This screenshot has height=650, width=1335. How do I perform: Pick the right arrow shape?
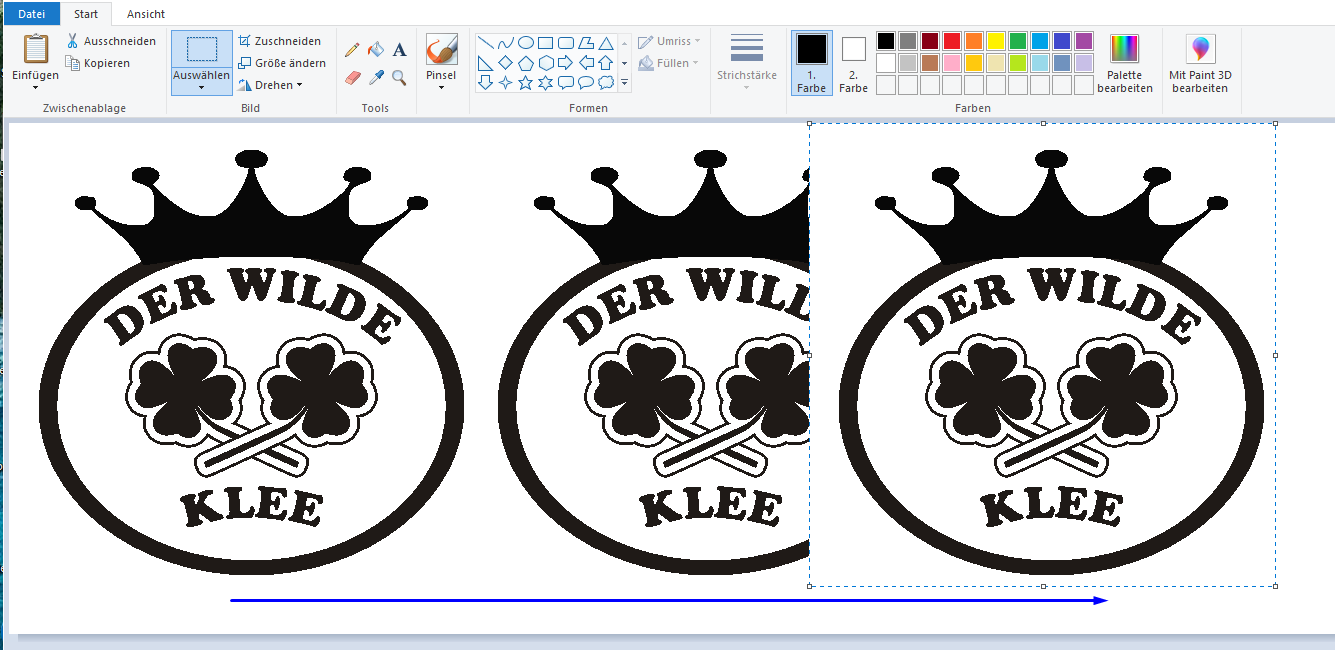tap(566, 63)
